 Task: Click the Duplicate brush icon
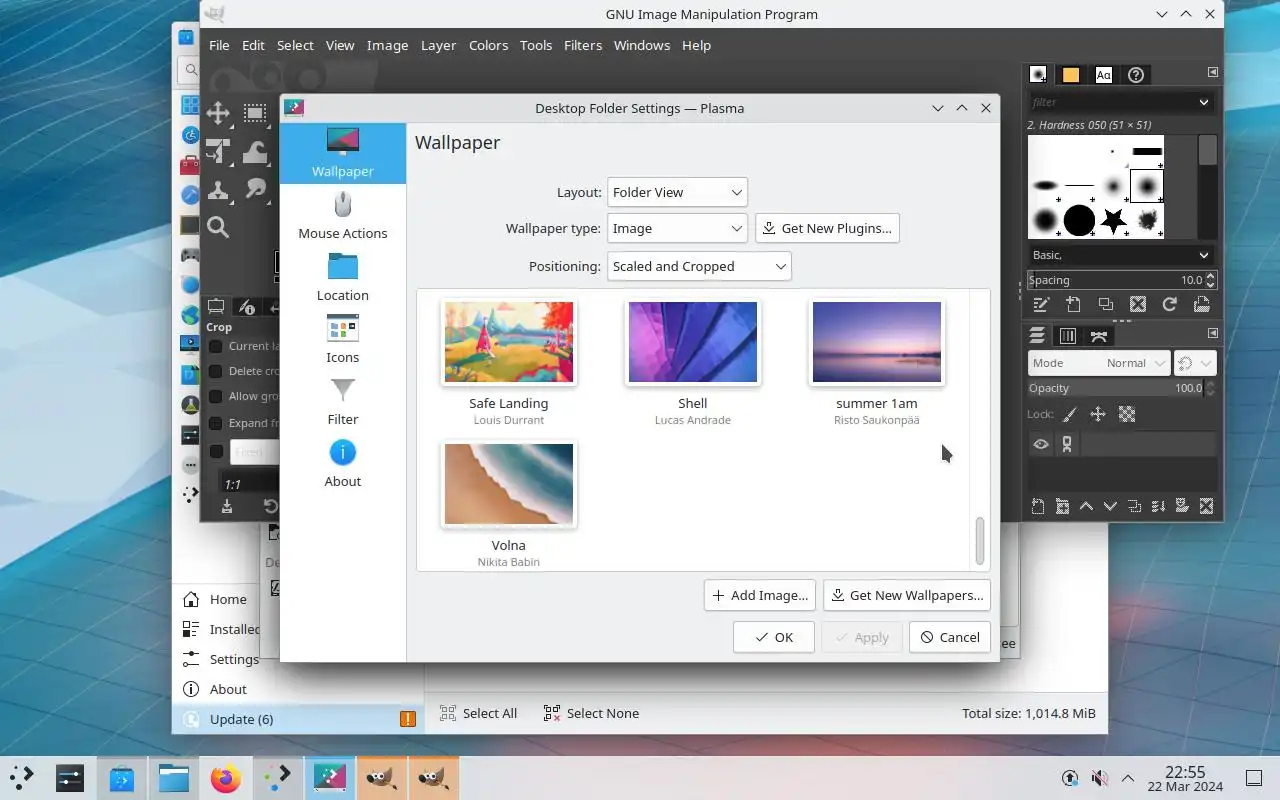[1105, 304]
